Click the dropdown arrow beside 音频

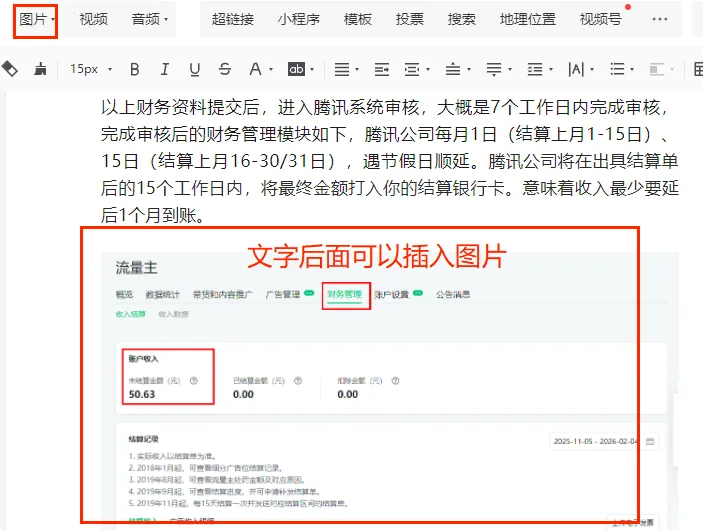(x=166, y=19)
